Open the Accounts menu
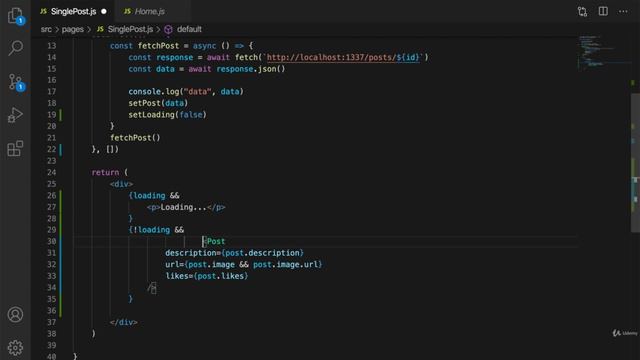This screenshot has width=640, height=360. [x=16, y=314]
